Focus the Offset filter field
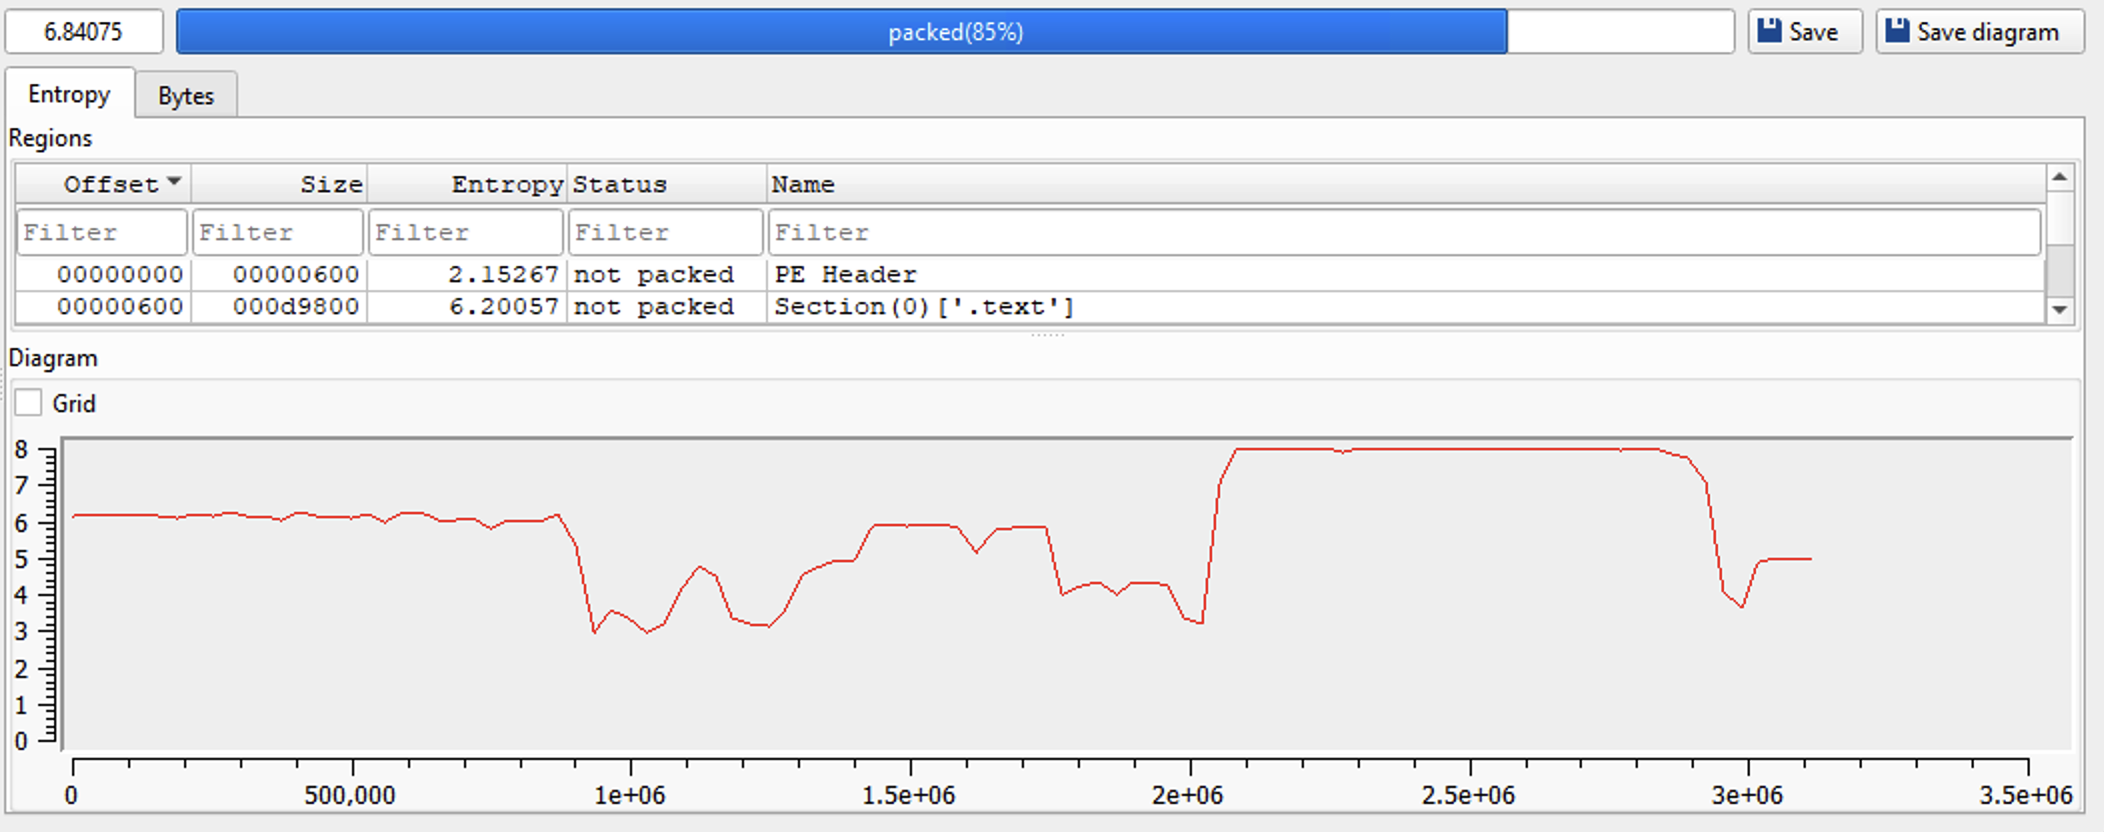This screenshot has width=2104, height=832. [x=102, y=233]
